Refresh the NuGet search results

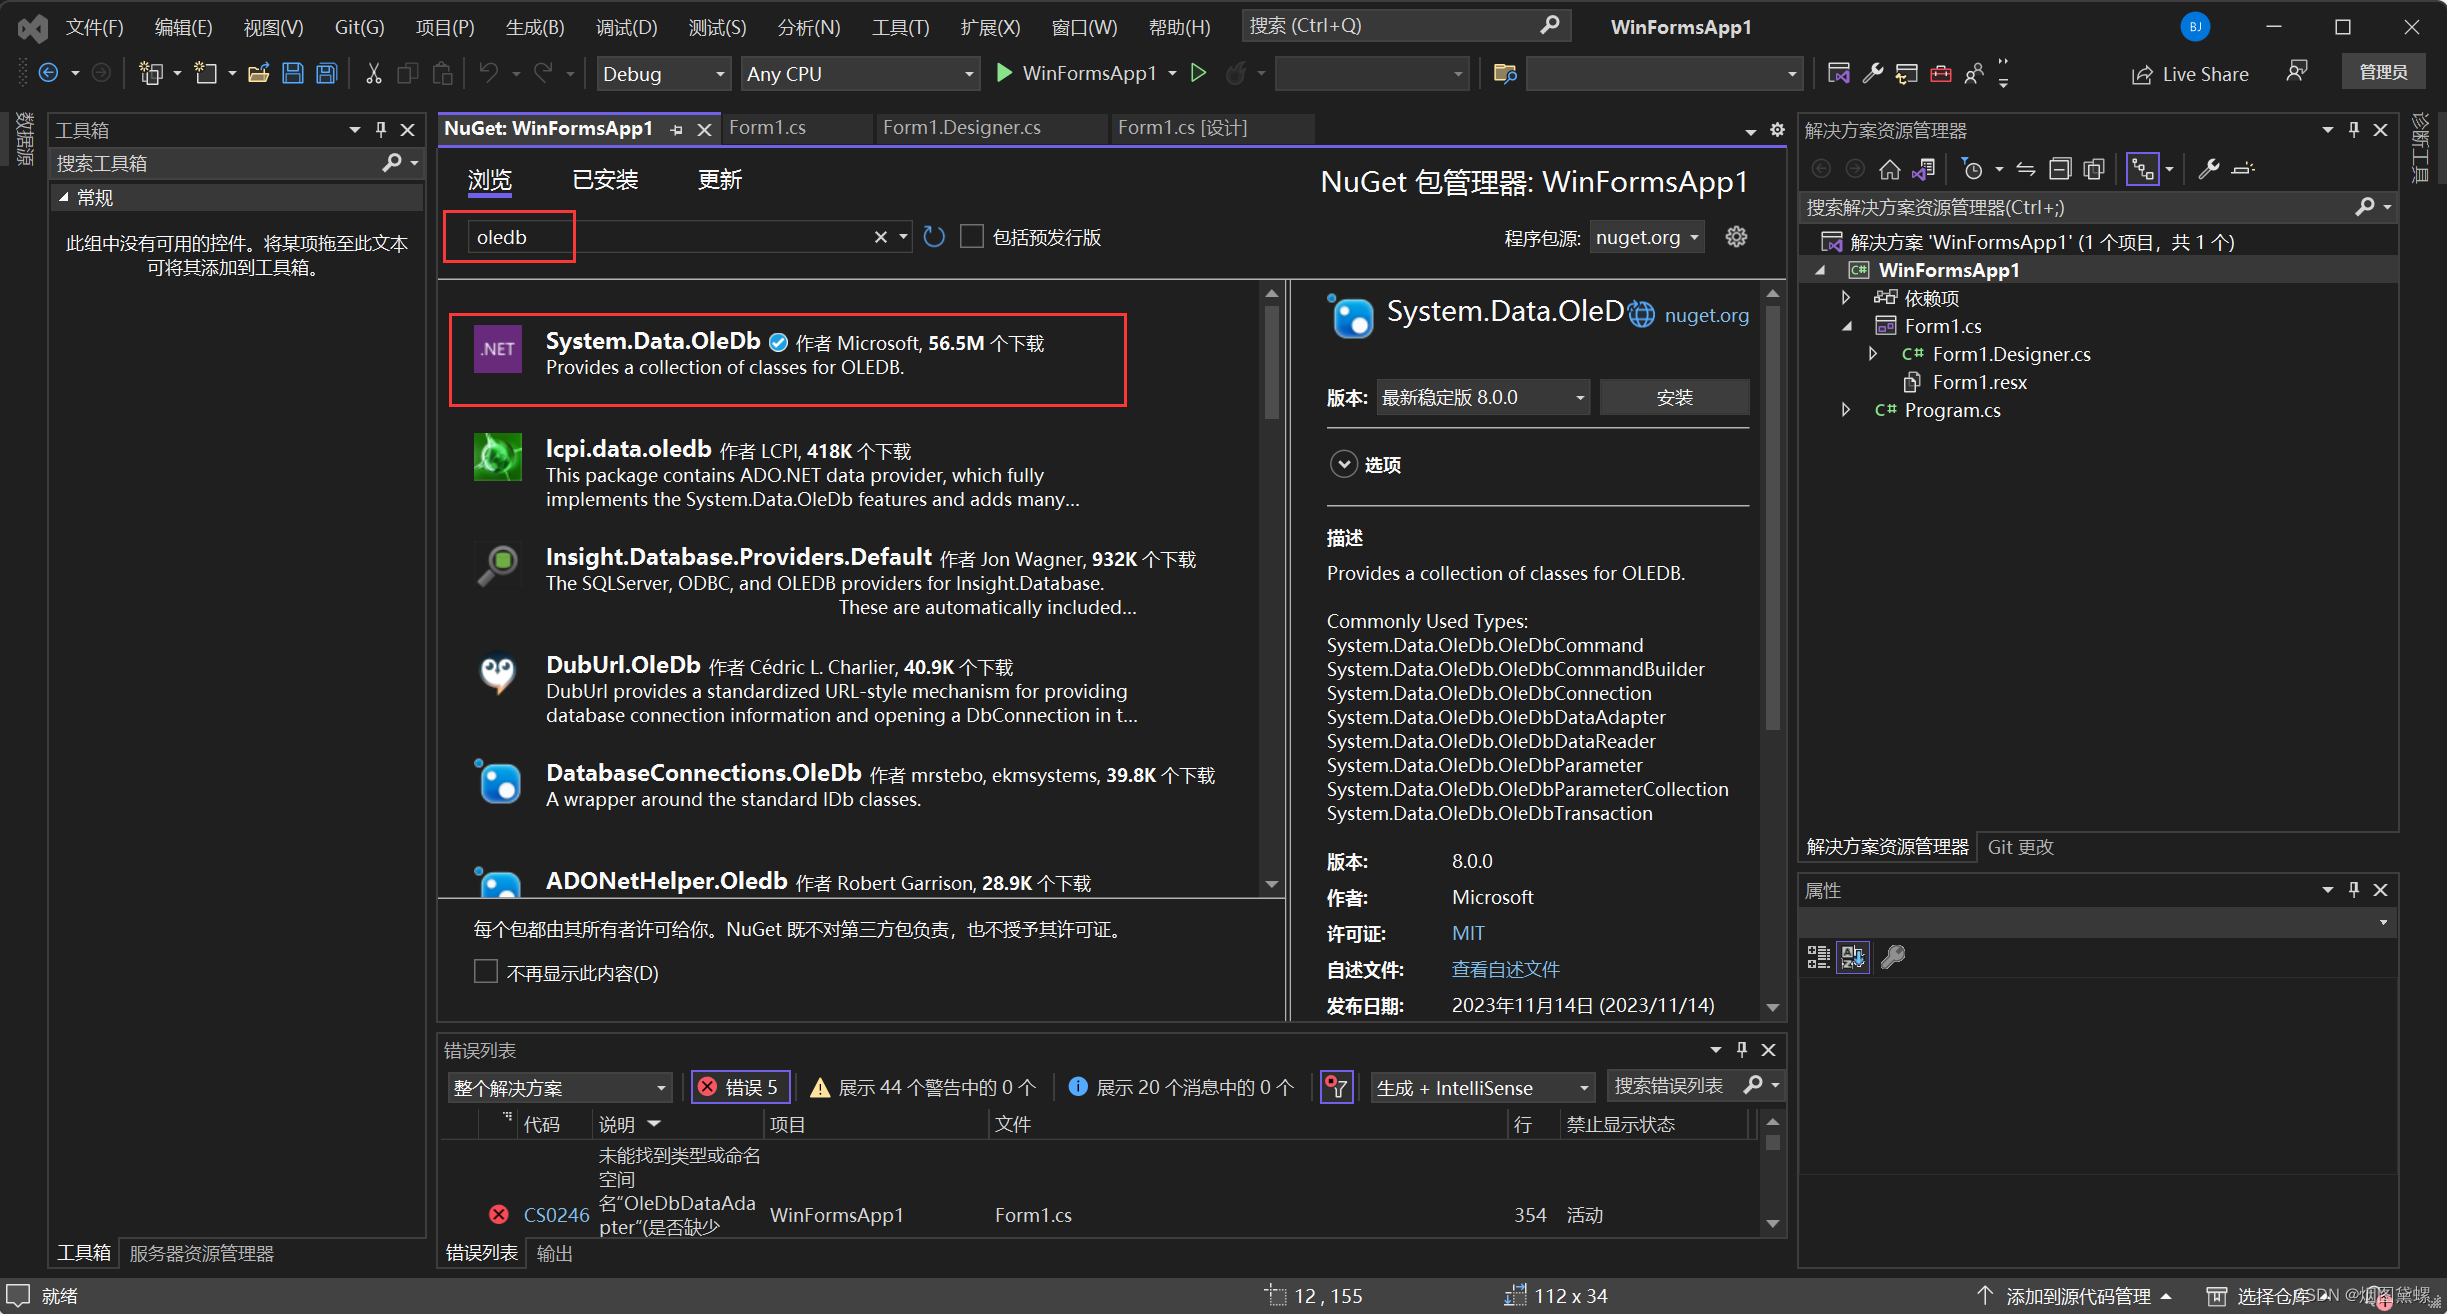point(934,237)
